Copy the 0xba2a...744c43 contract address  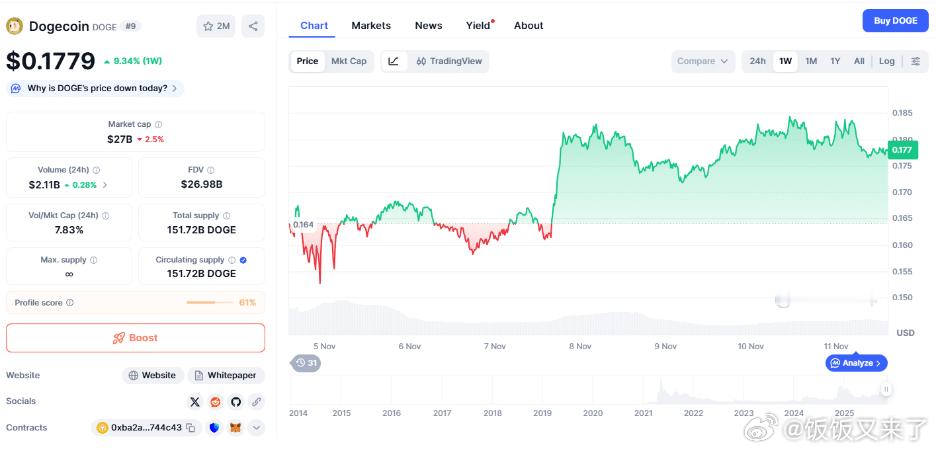point(190,428)
